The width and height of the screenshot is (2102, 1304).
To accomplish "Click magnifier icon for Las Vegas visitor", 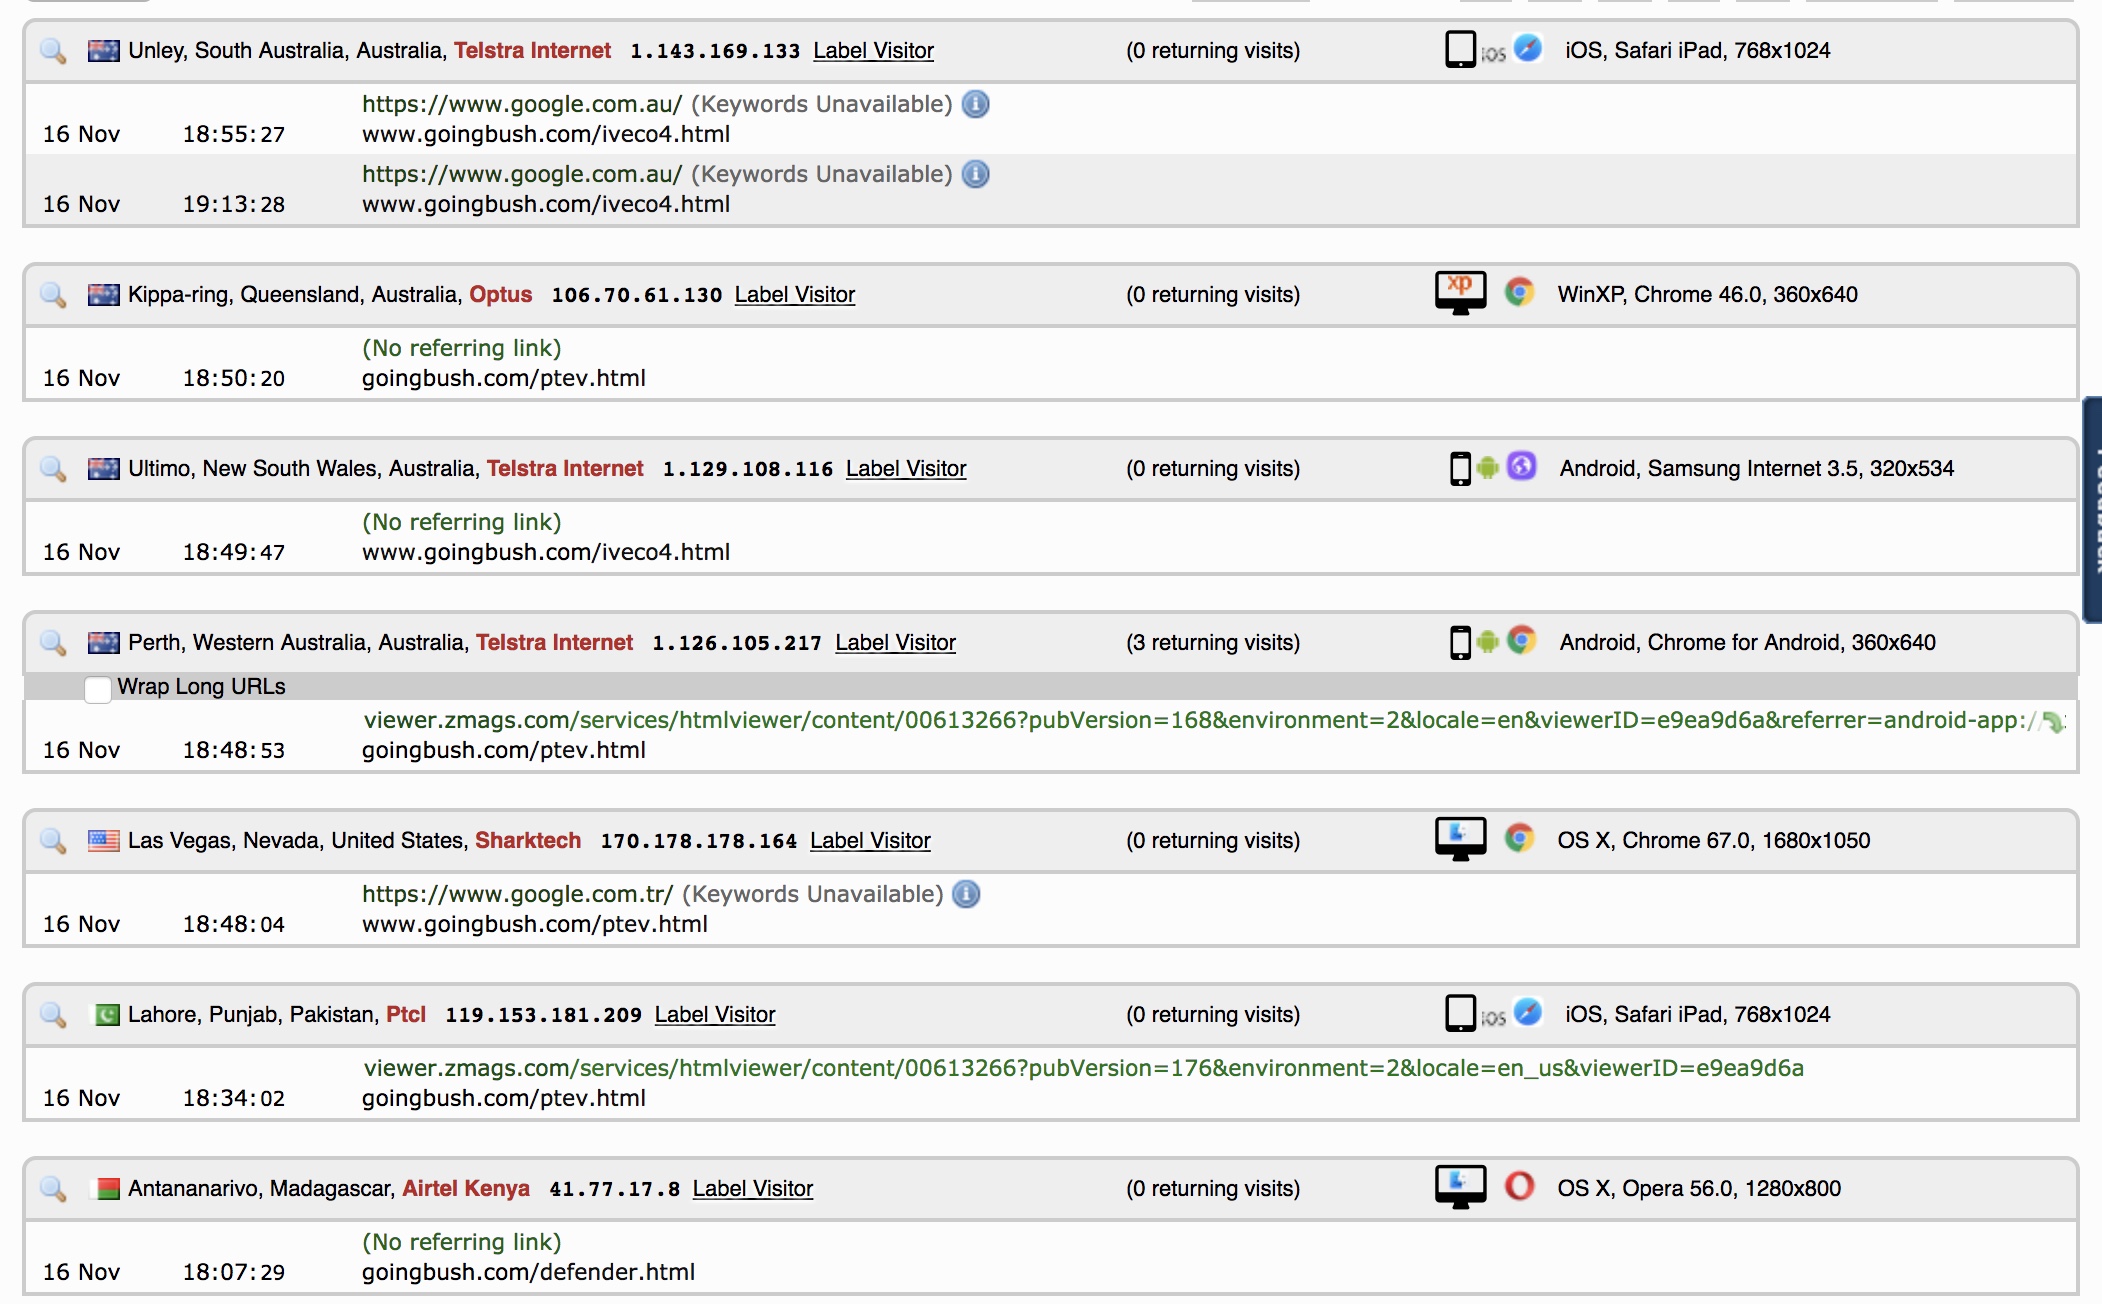I will 53,841.
